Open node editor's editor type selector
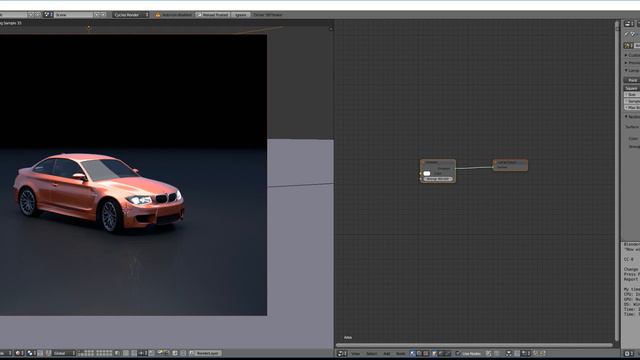Screen dimensions: 640x360 click(342, 353)
